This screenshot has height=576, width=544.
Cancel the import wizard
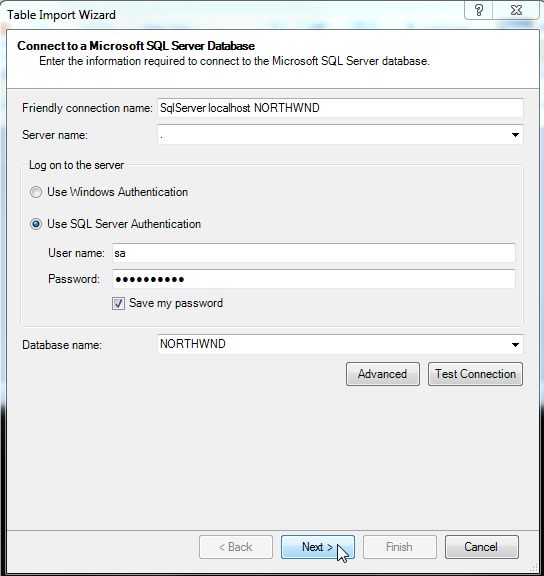(x=482, y=547)
